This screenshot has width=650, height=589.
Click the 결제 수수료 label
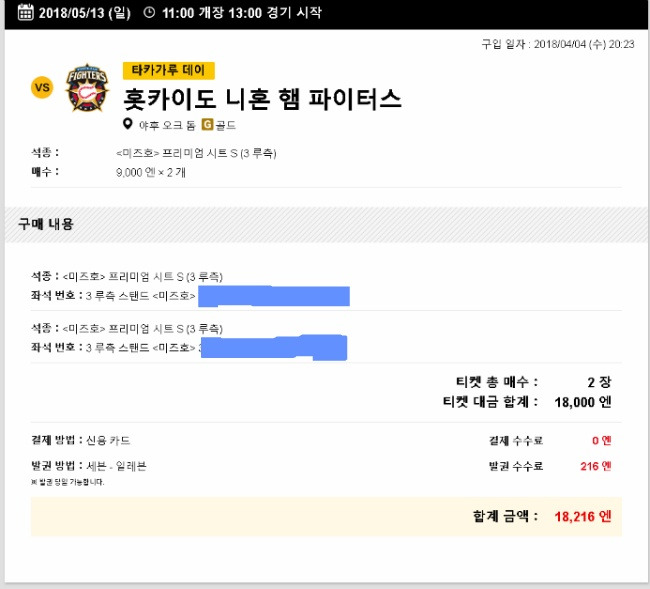516,440
